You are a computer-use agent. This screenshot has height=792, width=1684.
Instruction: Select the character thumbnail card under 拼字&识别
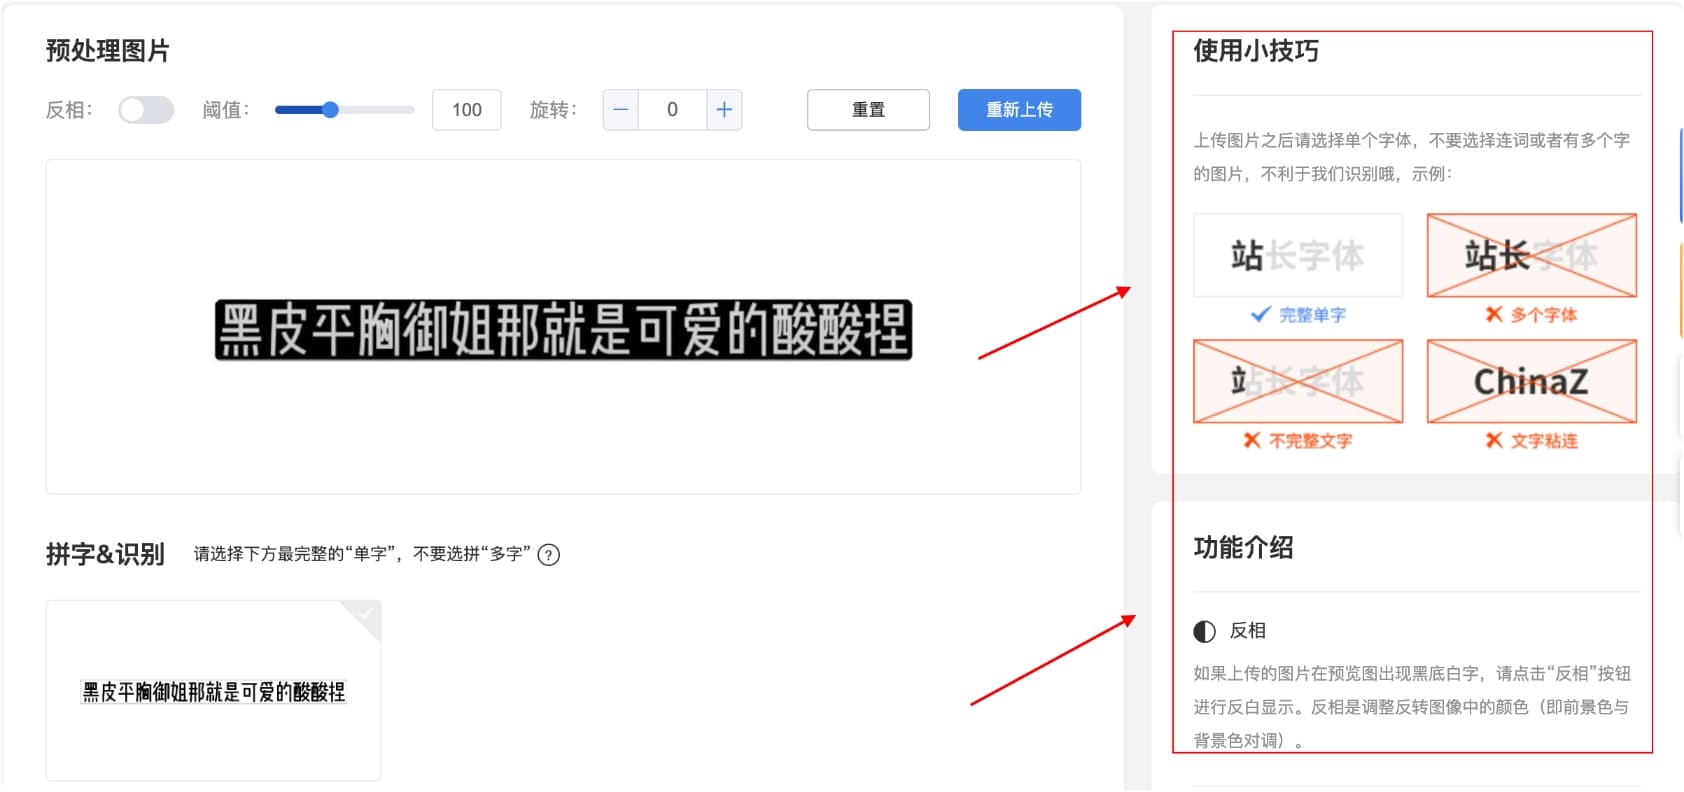213,690
